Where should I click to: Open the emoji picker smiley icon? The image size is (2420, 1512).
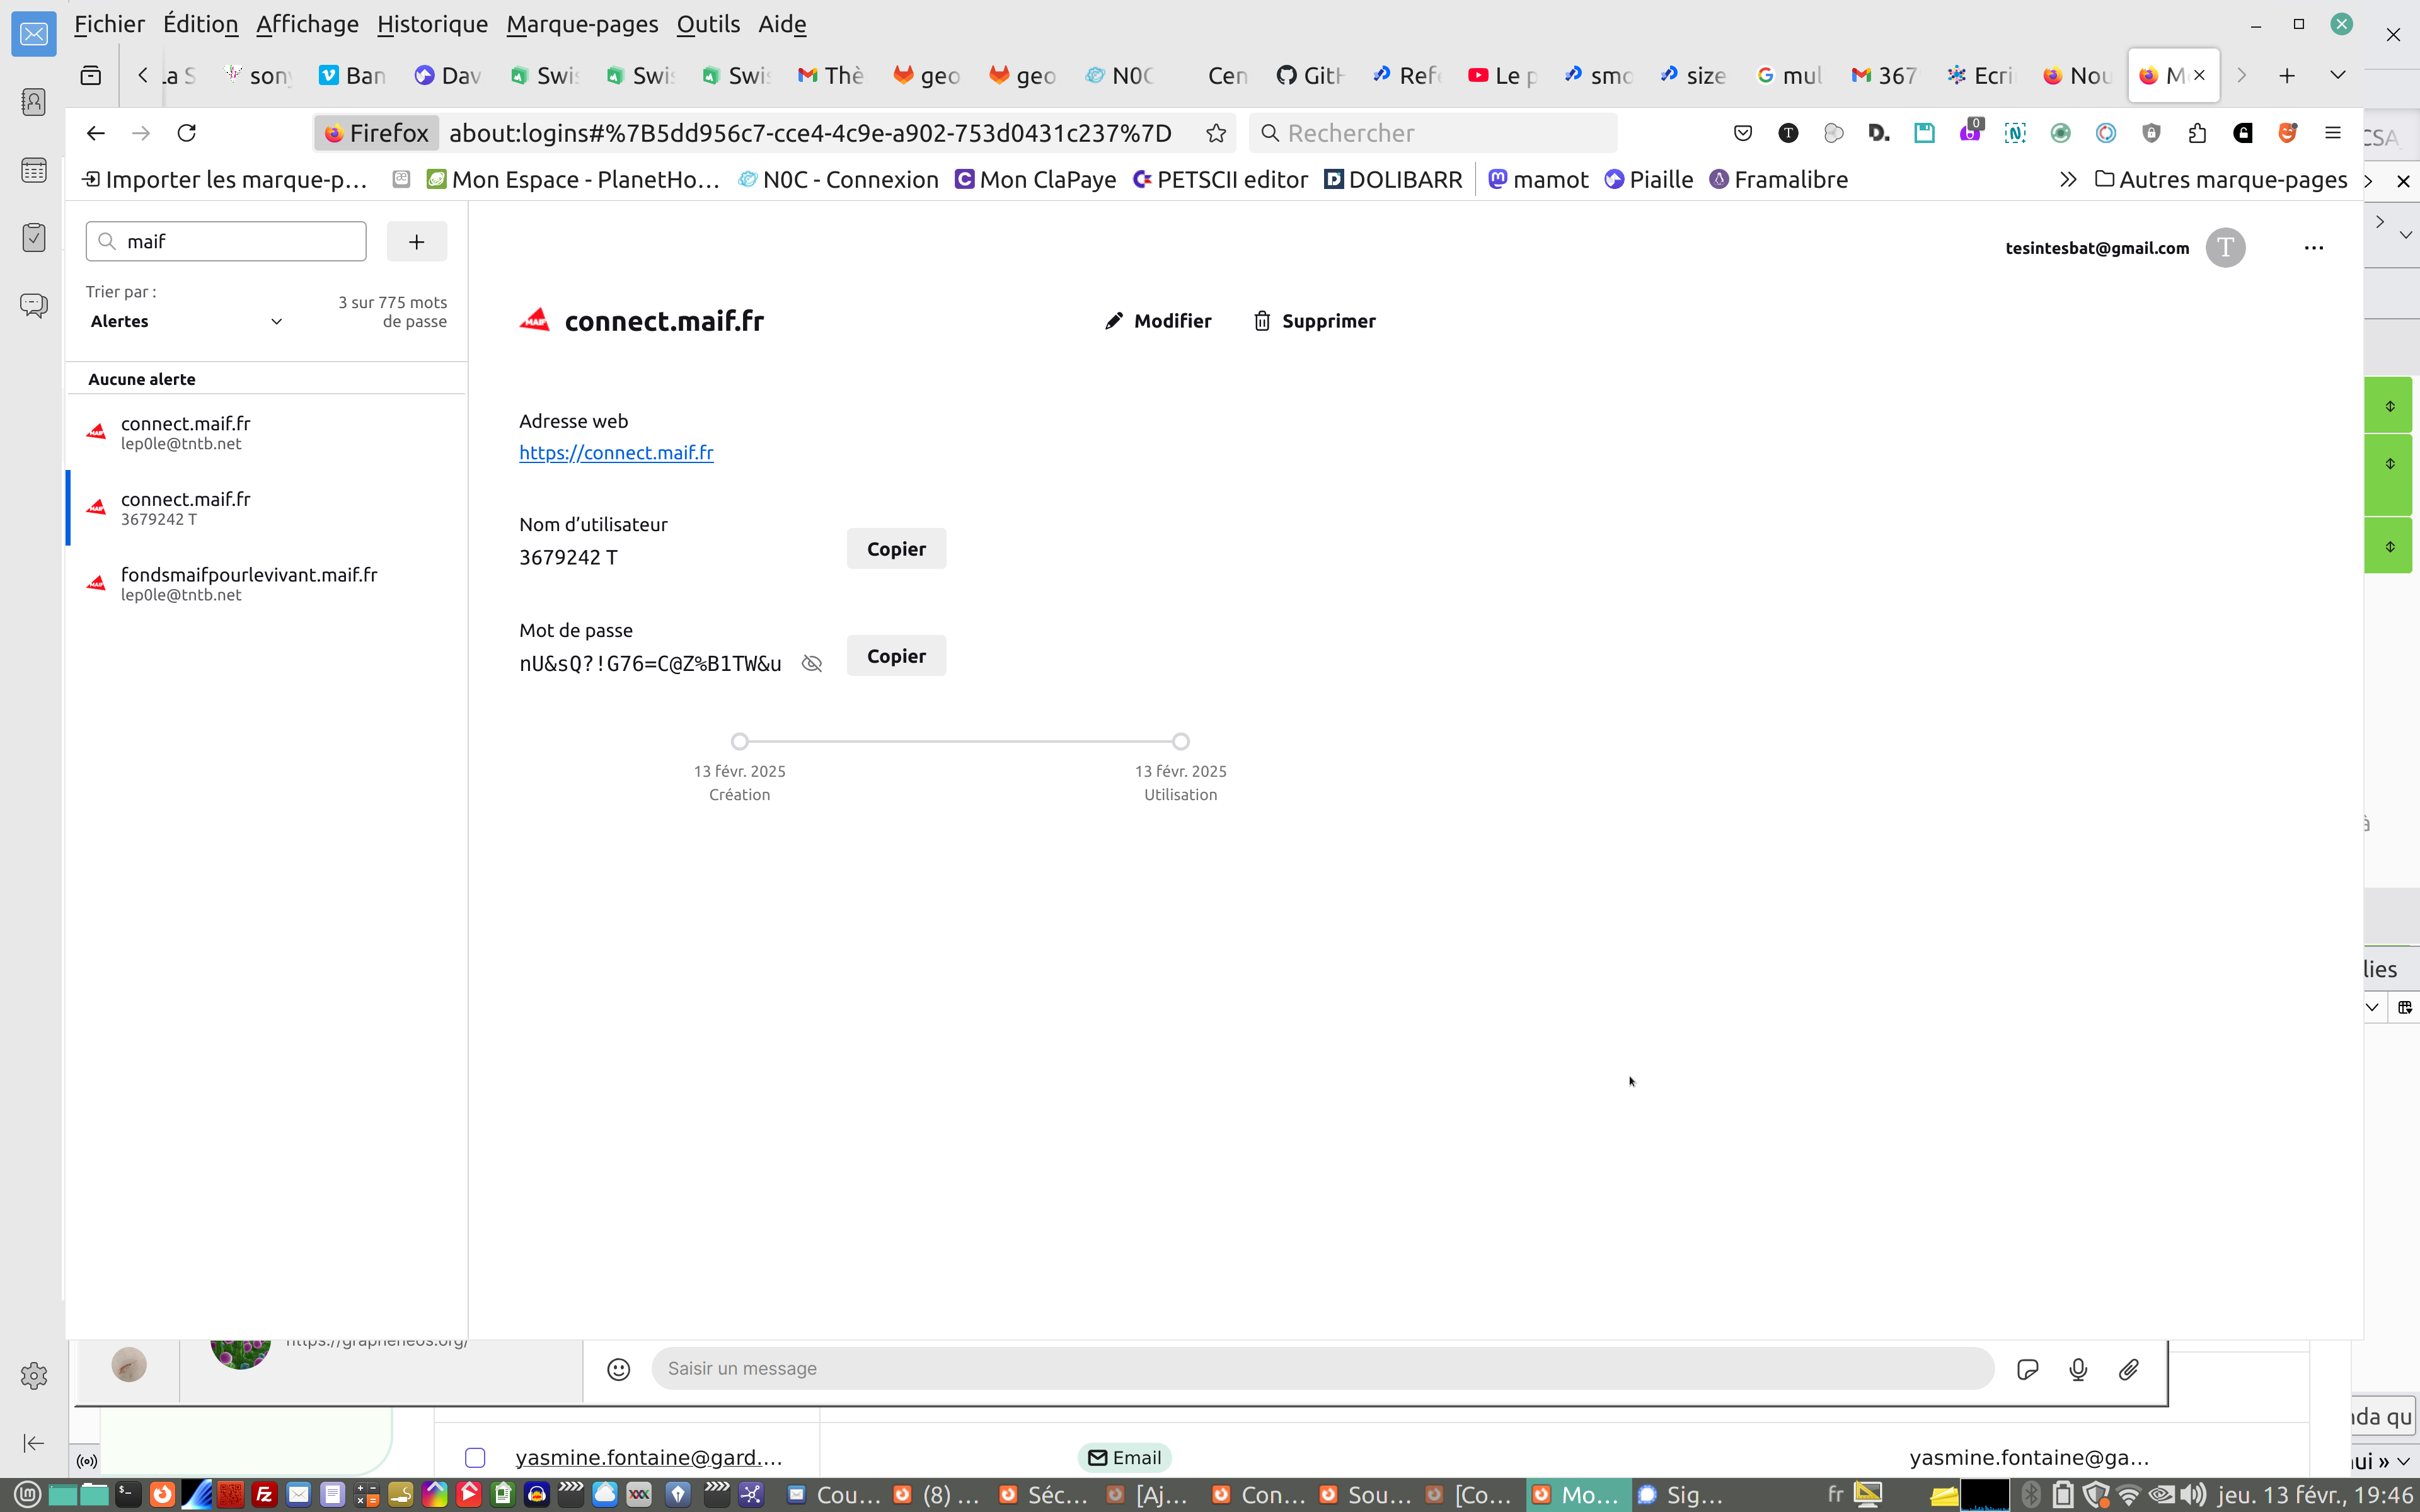point(619,1369)
